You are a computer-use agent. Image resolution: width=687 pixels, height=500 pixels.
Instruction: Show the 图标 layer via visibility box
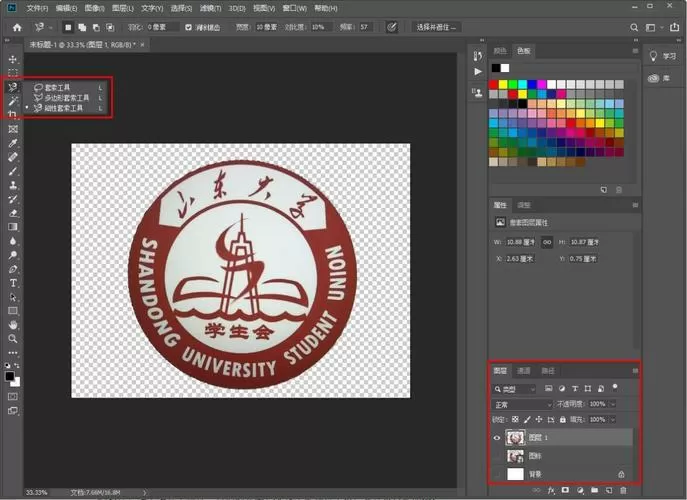[x=497, y=456]
